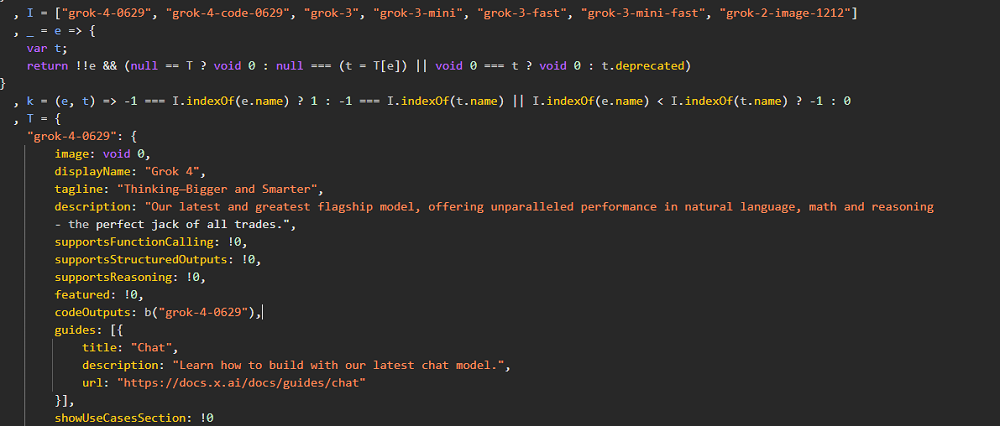Click the supportsStructuredOutputs property name
Viewport: 1000px width, 426px height.
click(143, 259)
